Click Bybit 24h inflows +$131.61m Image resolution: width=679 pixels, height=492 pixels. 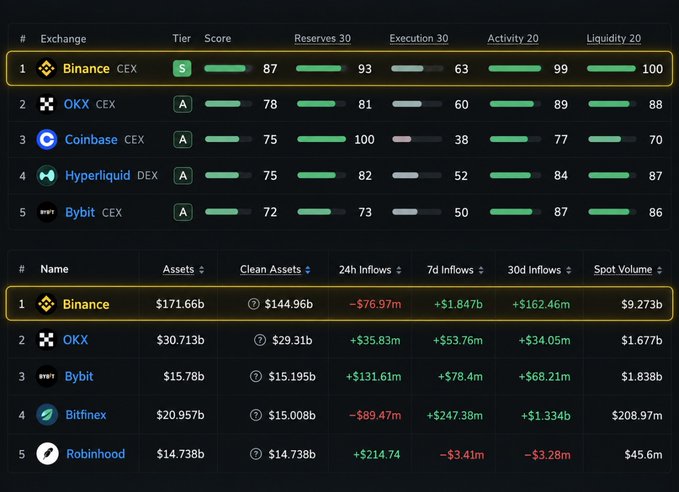[x=373, y=376]
